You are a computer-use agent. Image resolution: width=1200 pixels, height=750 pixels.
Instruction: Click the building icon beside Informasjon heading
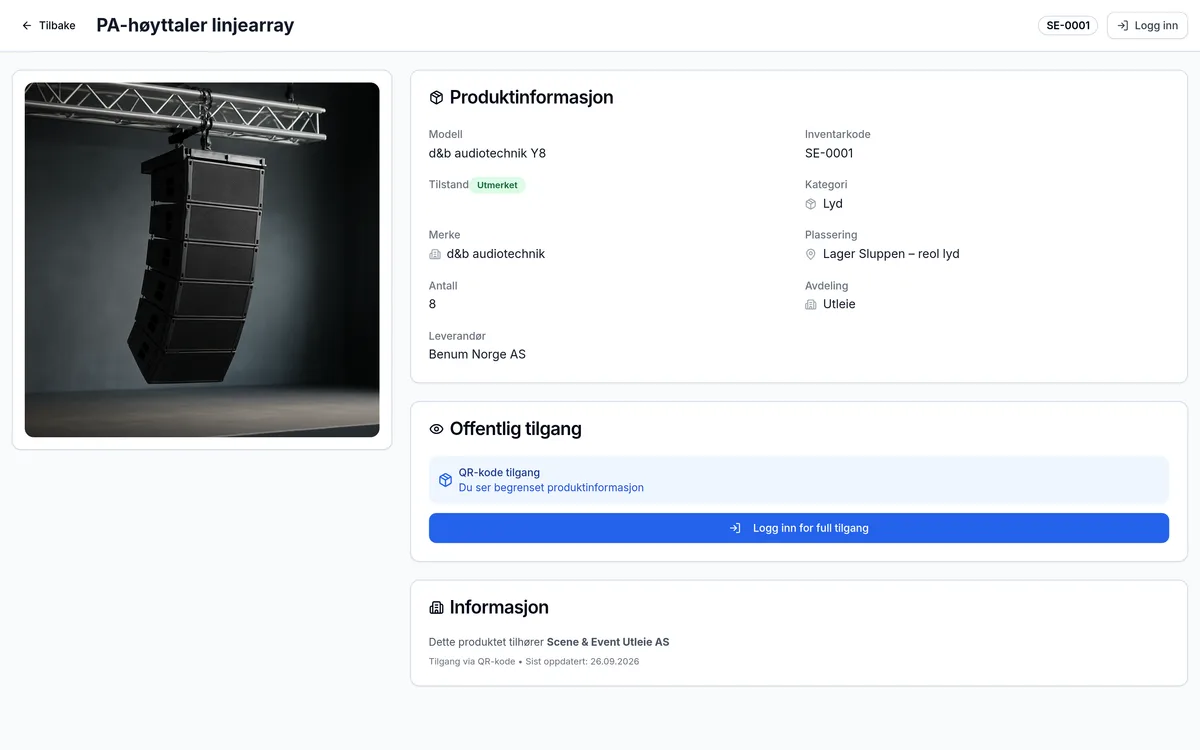[x=436, y=608]
